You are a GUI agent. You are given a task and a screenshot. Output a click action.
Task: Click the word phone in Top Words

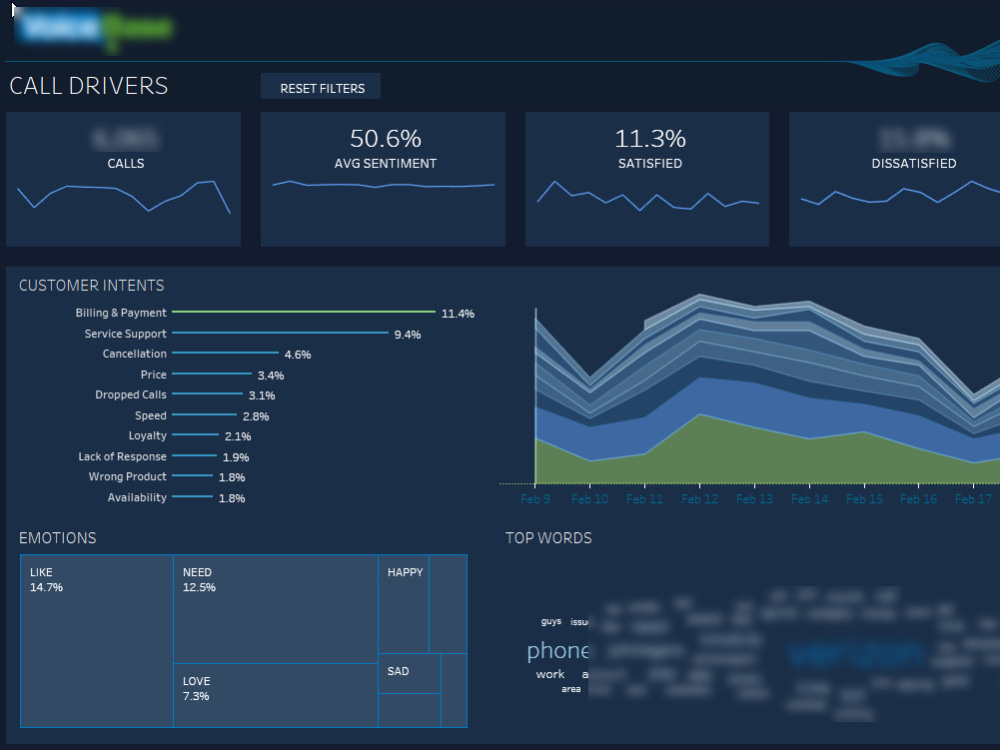click(x=558, y=650)
